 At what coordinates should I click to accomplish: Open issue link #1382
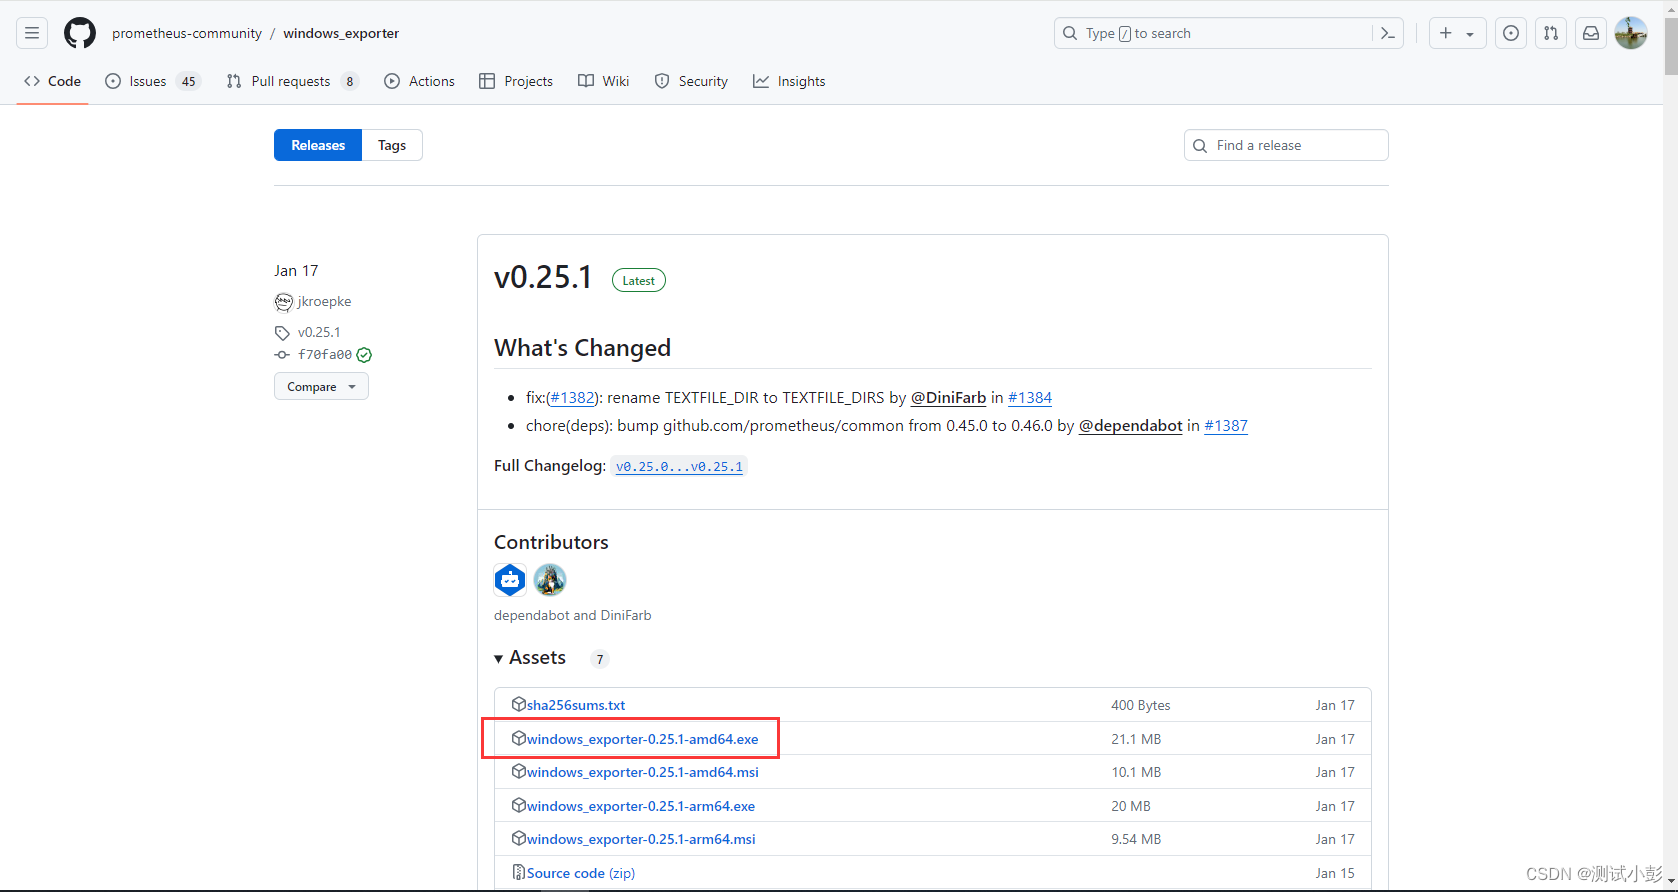coord(572,397)
